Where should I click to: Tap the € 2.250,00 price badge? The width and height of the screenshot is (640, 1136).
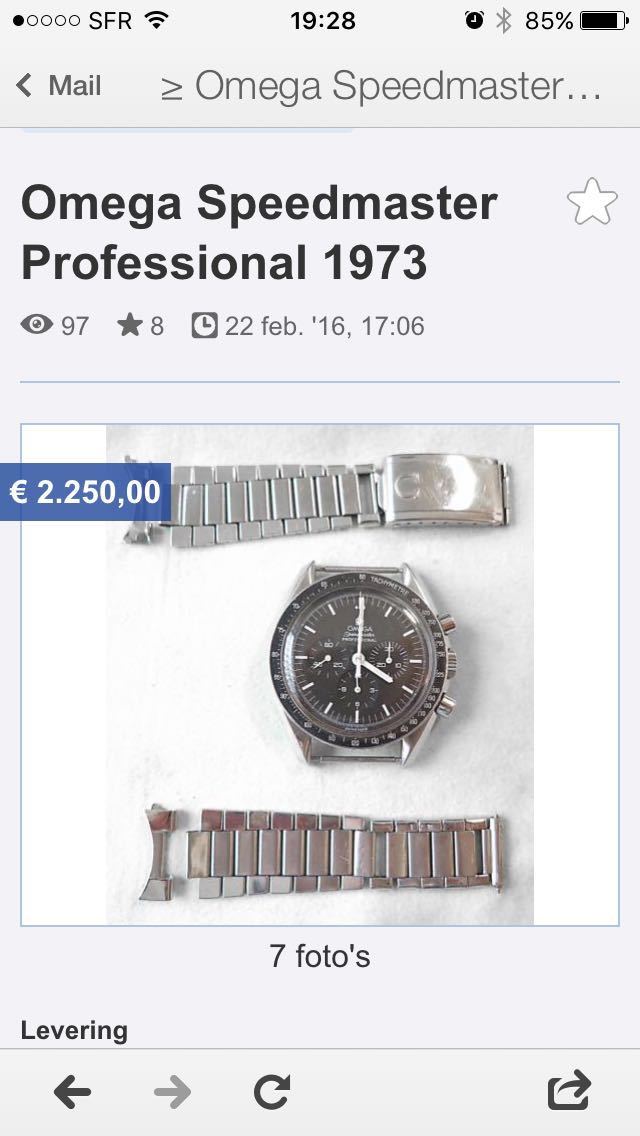point(85,492)
